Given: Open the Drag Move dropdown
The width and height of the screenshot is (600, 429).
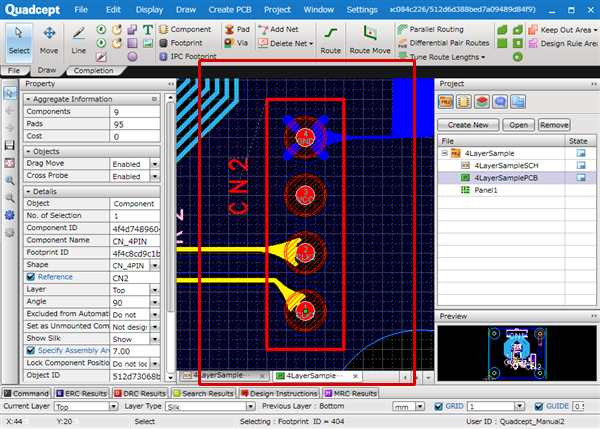Looking at the screenshot, I should tap(155, 164).
